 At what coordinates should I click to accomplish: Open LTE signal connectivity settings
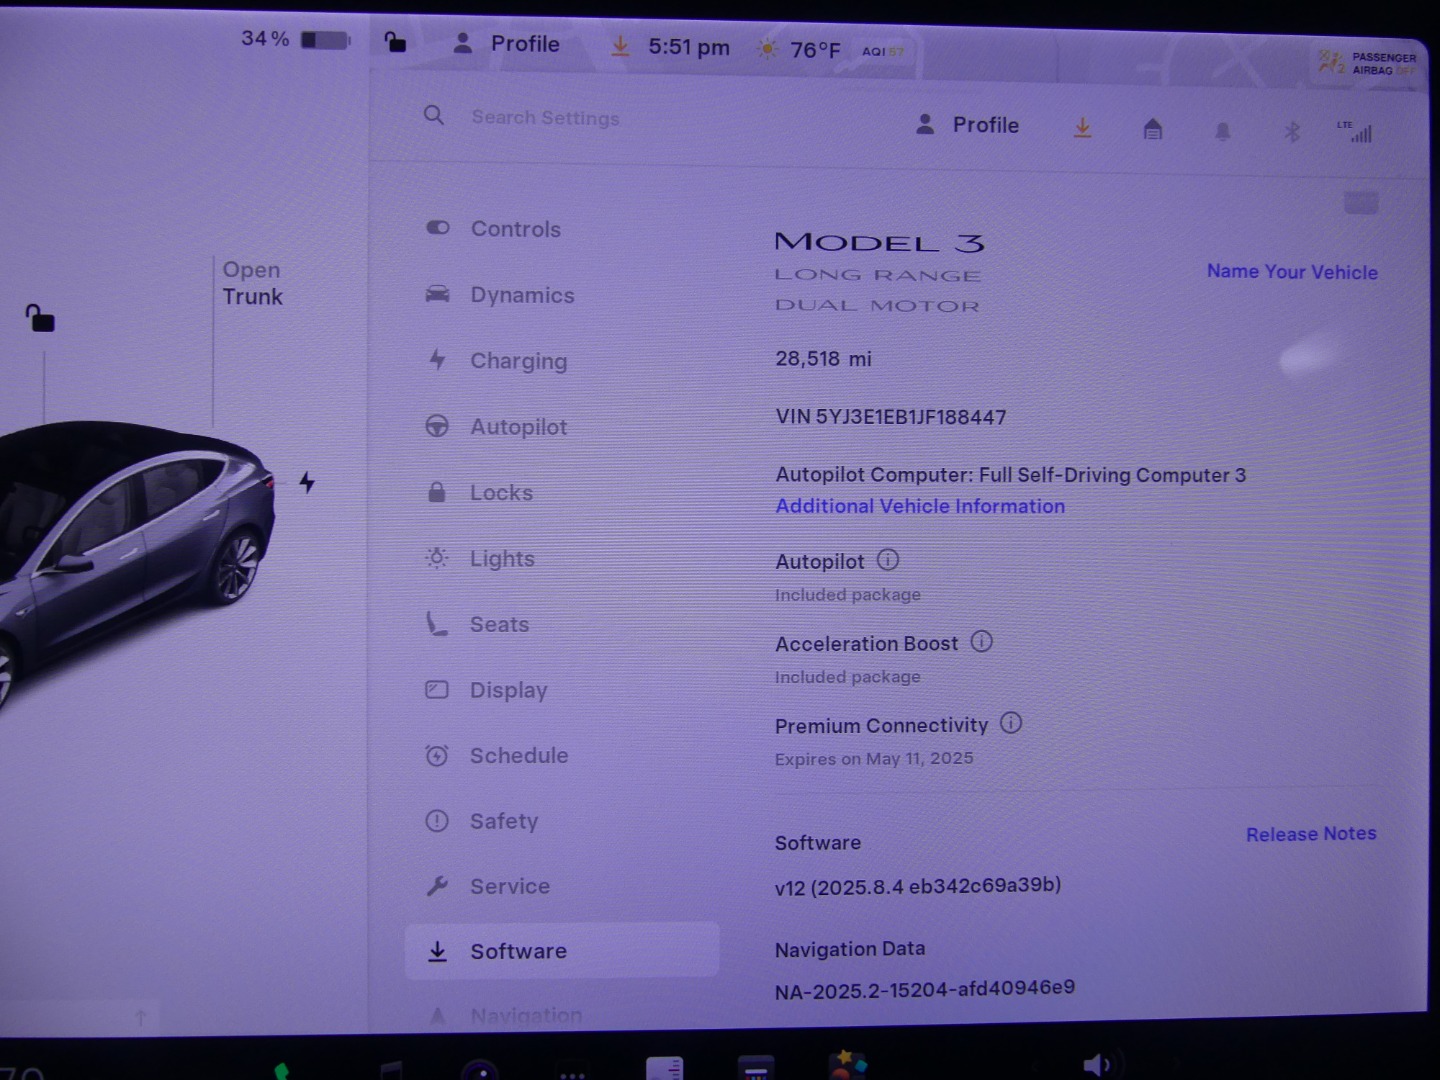pyautogui.click(x=1355, y=131)
